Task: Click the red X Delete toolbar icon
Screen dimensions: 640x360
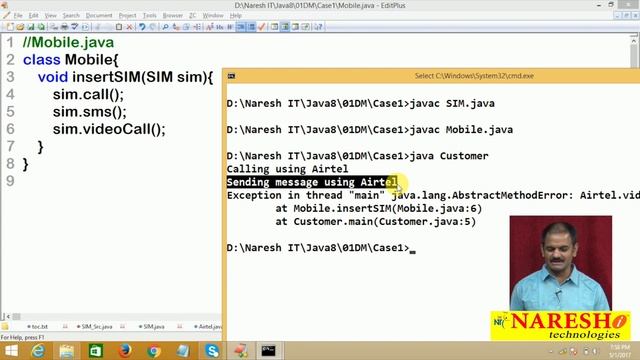Action: tap(129, 27)
